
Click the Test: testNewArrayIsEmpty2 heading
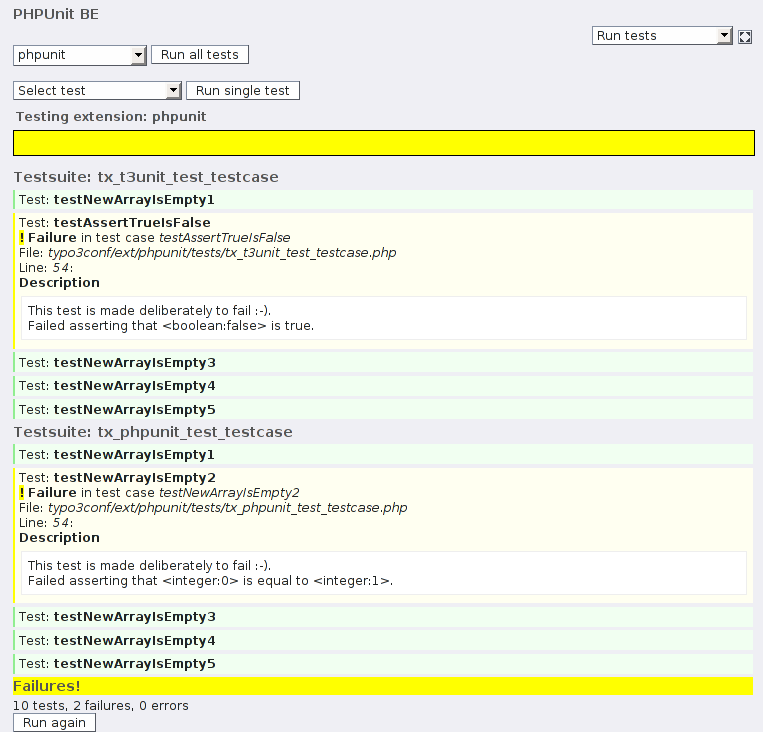coord(117,477)
